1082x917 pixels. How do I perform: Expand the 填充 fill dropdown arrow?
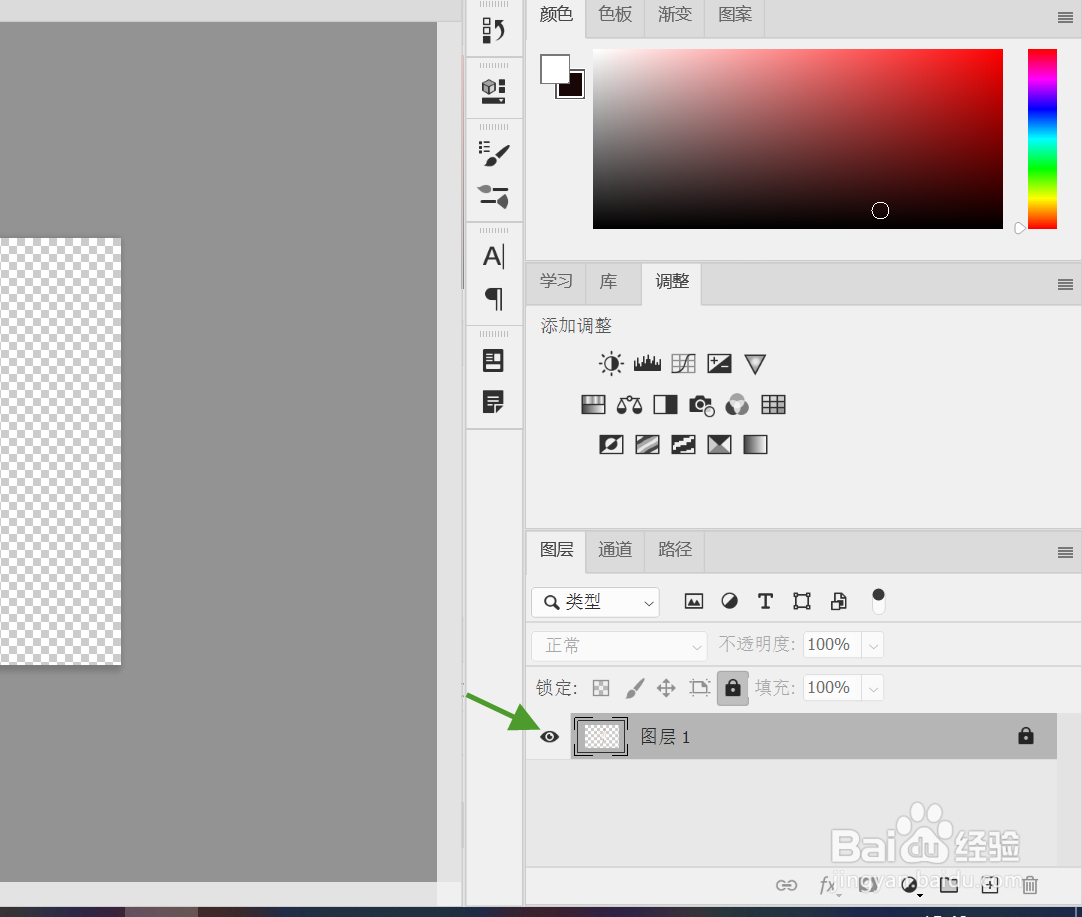(x=873, y=689)
